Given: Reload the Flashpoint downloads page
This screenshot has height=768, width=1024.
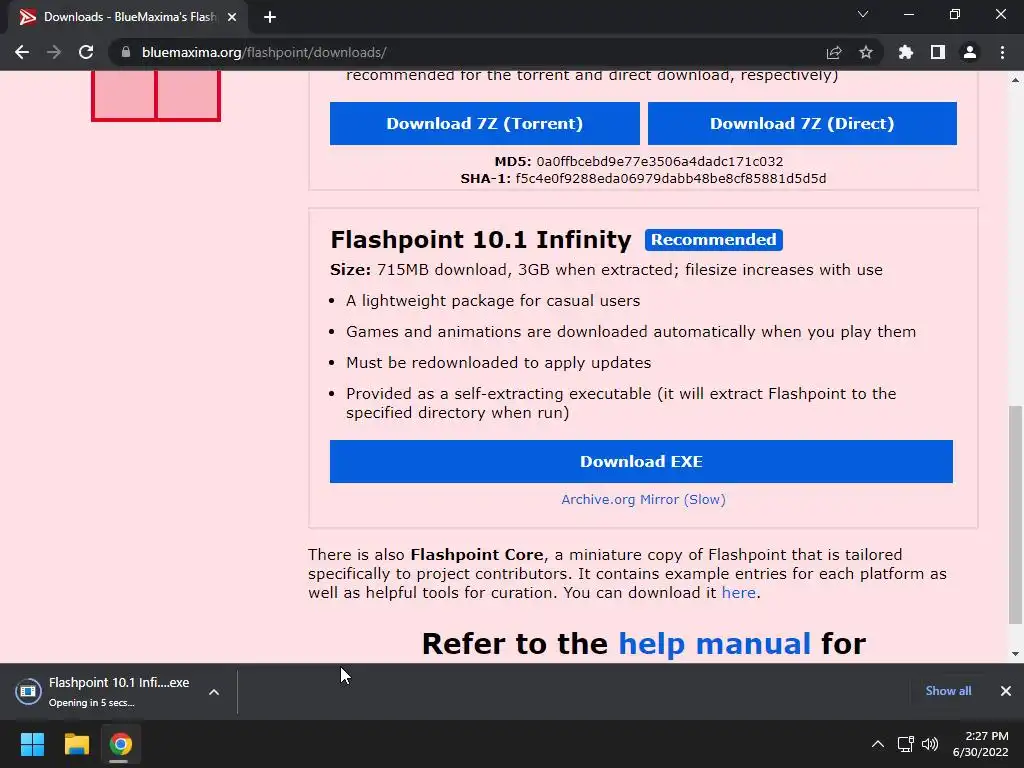Looking at the screenshot, I should pos(86,52).
